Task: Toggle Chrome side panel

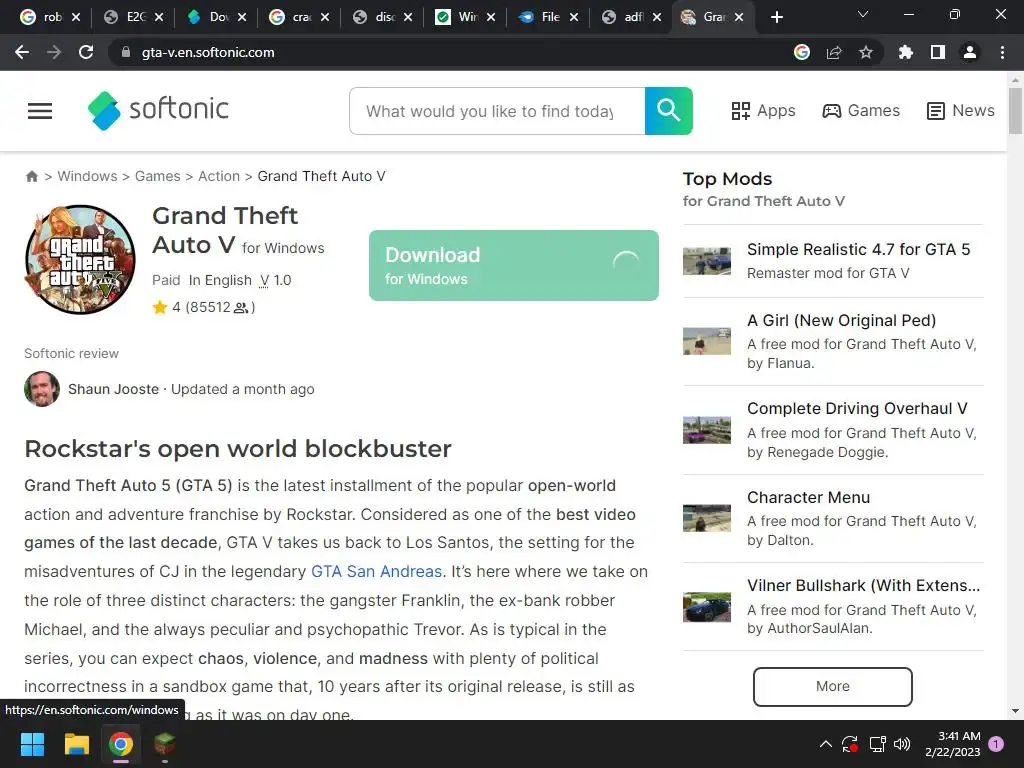Action: pyautogui.click(x=938, y=52)
